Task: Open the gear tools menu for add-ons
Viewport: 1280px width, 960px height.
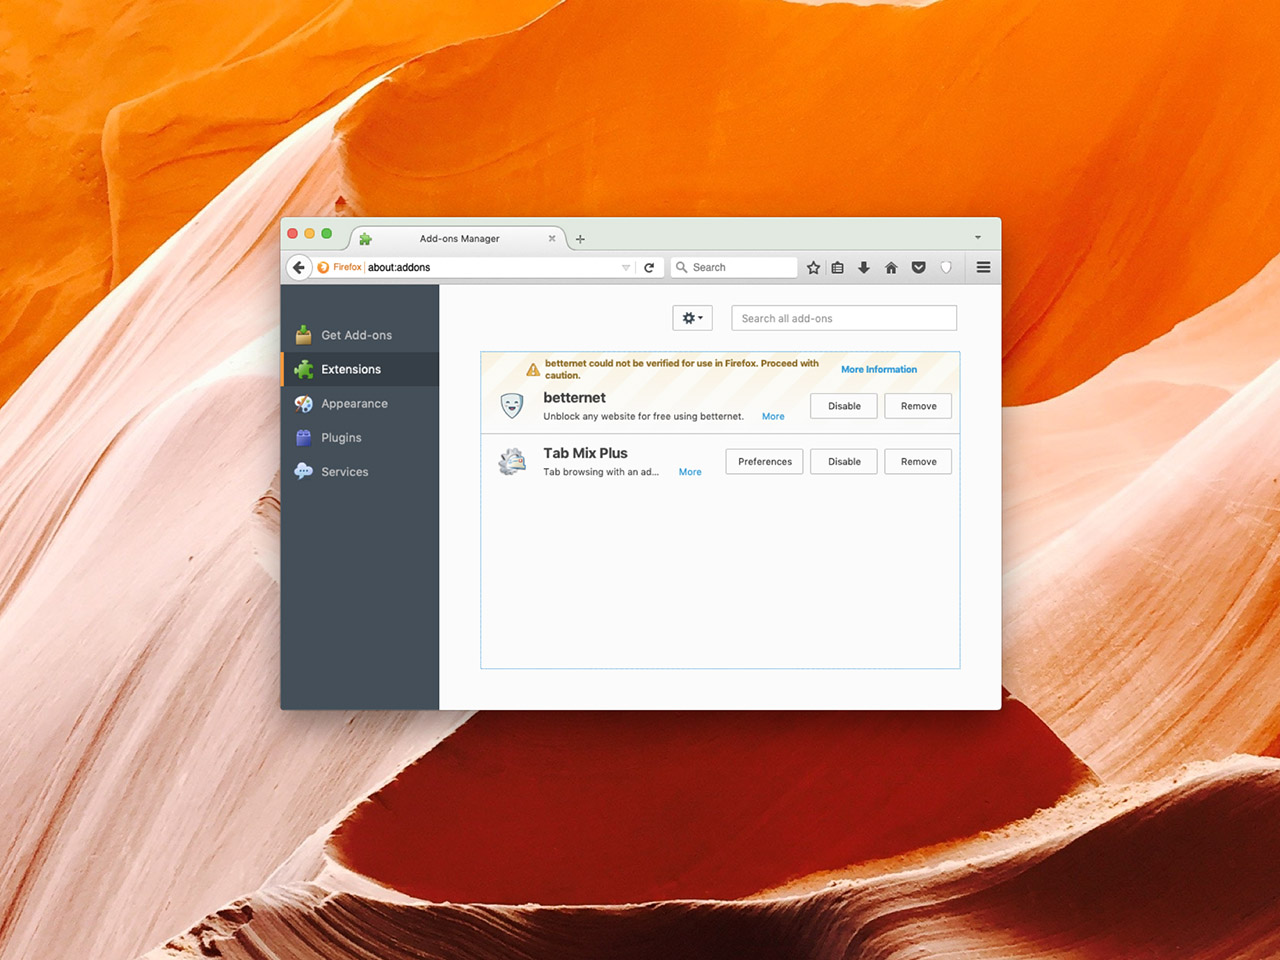Action: [x=692, y=318]
